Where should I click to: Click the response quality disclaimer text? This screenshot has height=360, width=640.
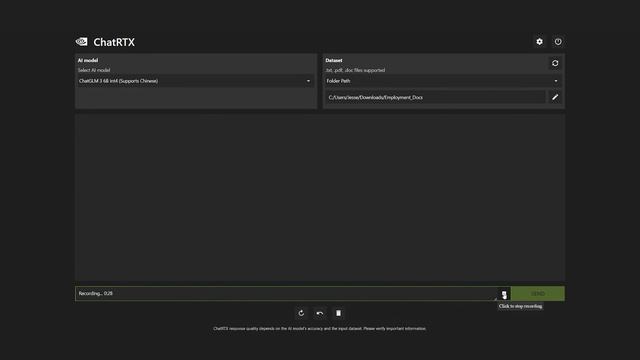(320, 329)
